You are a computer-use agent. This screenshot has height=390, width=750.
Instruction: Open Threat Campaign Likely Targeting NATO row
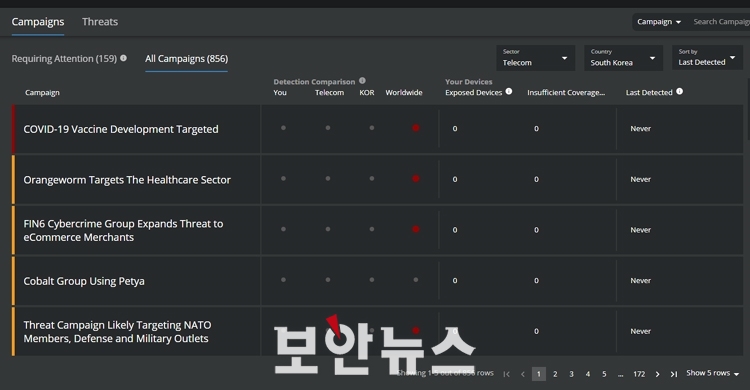tap(117, 332)
